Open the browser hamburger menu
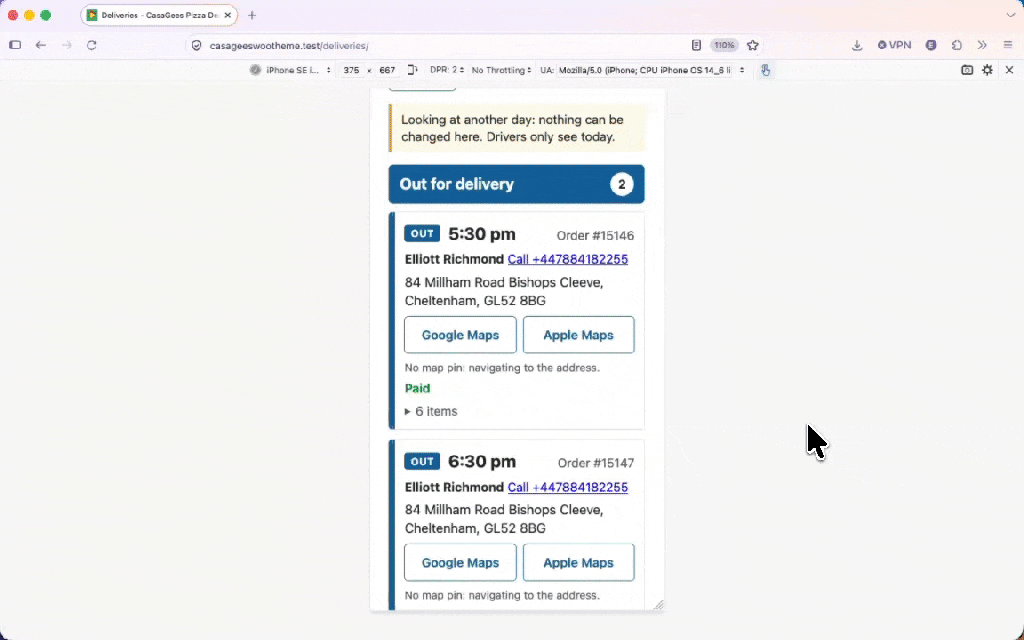 1008,45
